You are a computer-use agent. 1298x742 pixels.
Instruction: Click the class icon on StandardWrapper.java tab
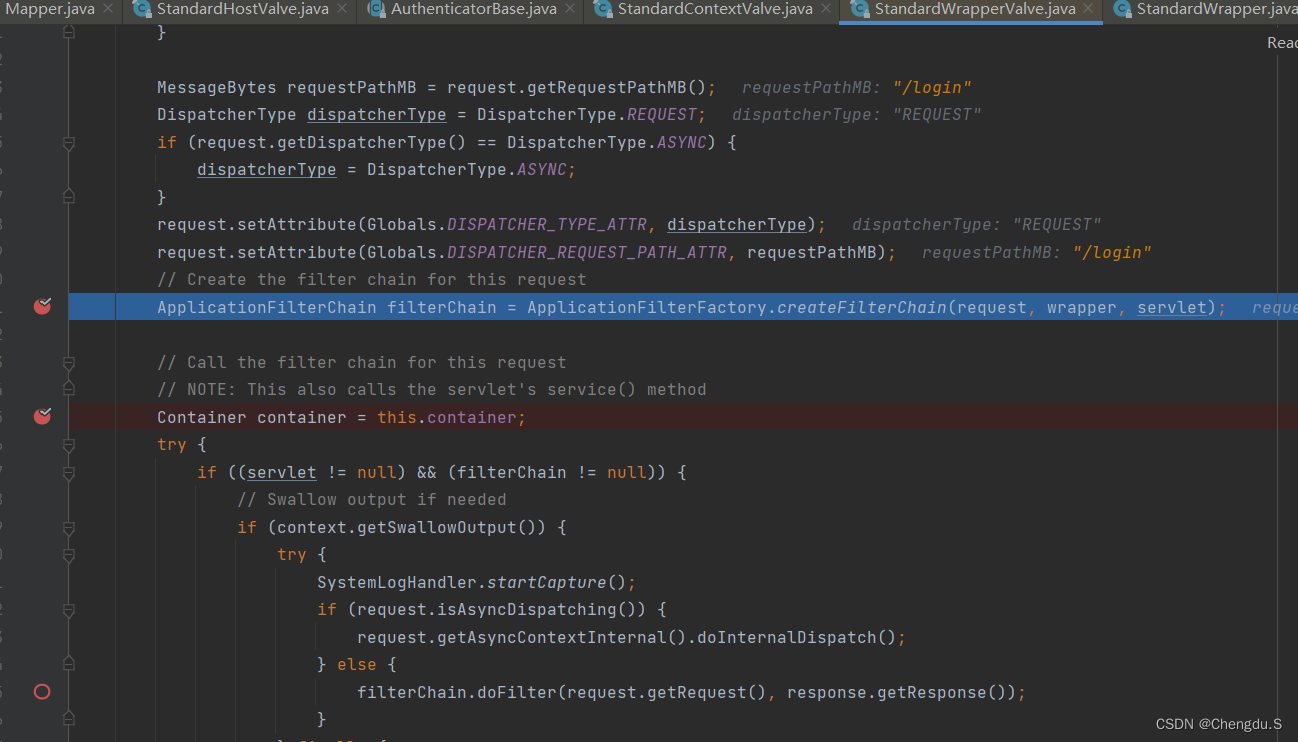(x=1122, y=10)
